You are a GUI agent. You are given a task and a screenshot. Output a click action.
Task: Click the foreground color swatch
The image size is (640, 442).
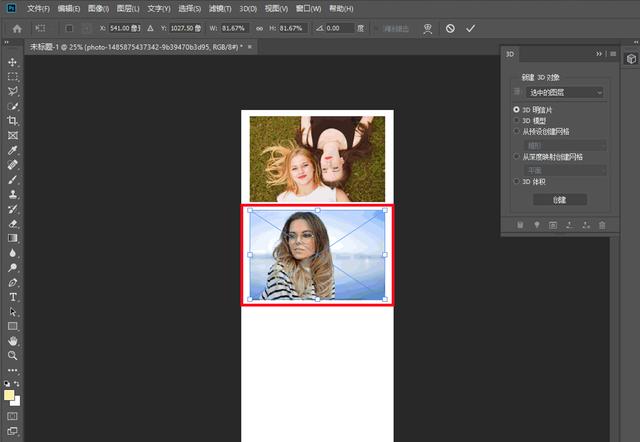point(10,395)
